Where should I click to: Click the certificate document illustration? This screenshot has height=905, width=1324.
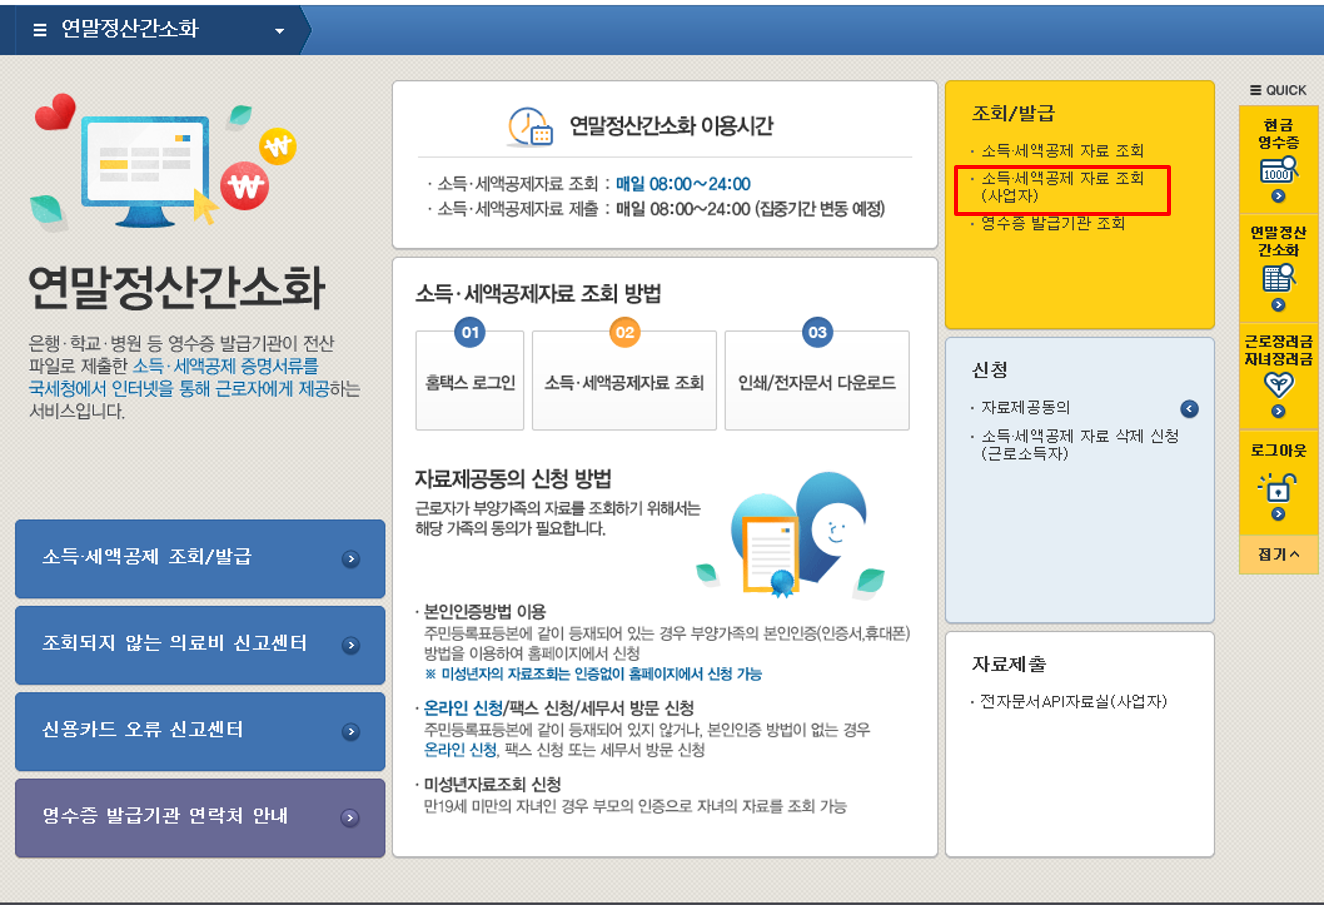click(x=770, y=554)
